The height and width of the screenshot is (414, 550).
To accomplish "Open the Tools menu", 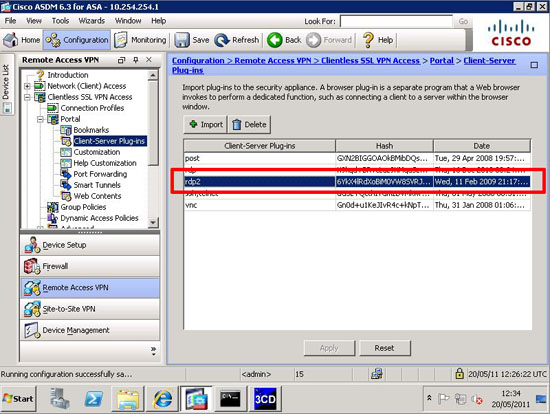I will (x=60, y=21).
